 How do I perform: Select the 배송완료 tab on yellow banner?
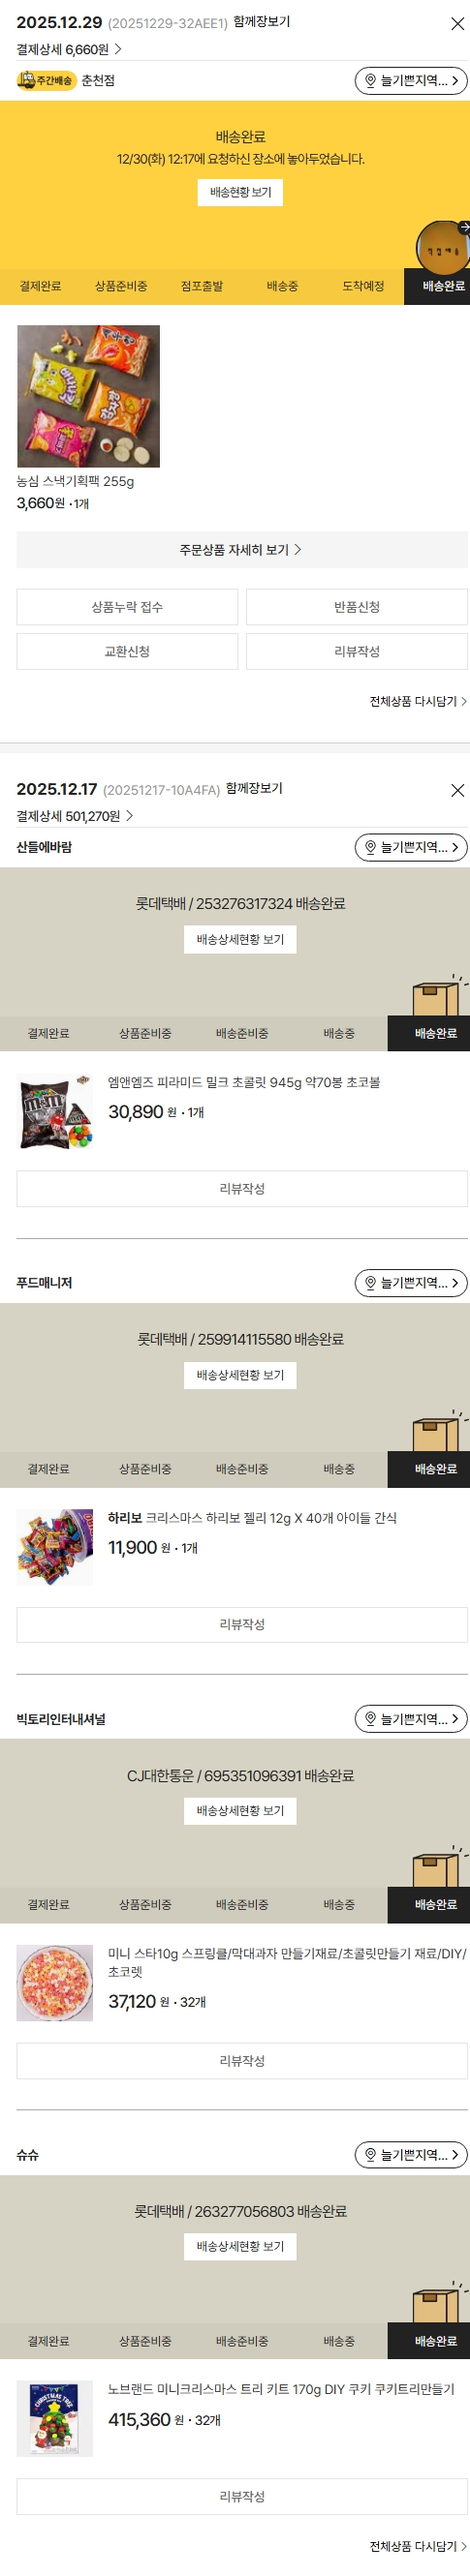click(437, 286)
